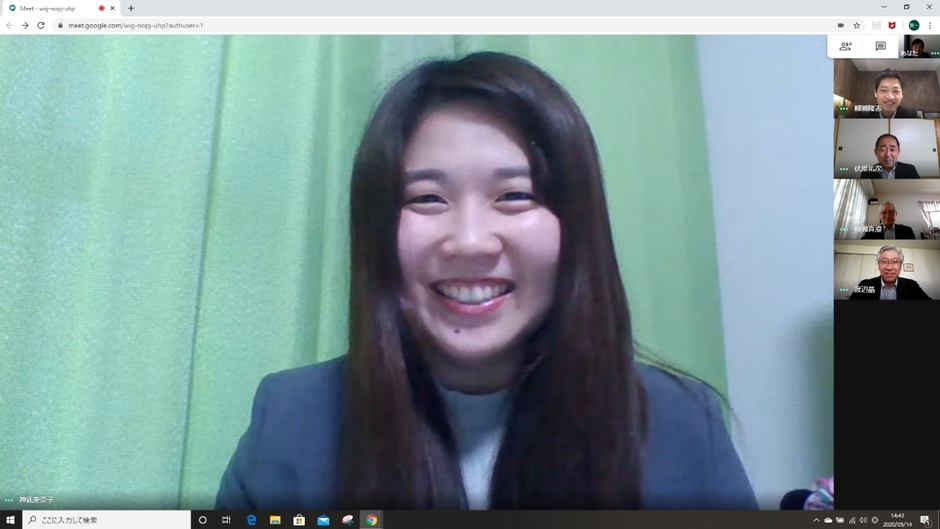Open the Meet chat panel
The width and height of the screenshot is (940, 529).
[880, 46]
